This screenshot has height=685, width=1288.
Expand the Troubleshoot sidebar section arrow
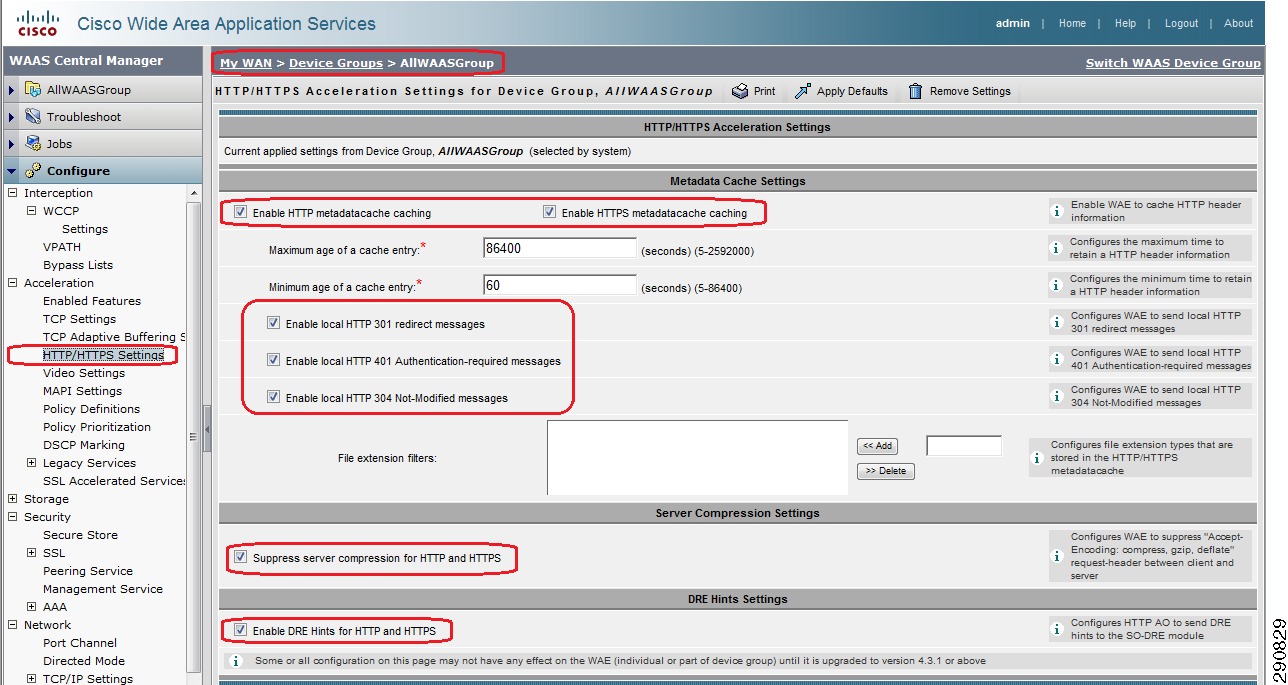click(x=11, y=117)
